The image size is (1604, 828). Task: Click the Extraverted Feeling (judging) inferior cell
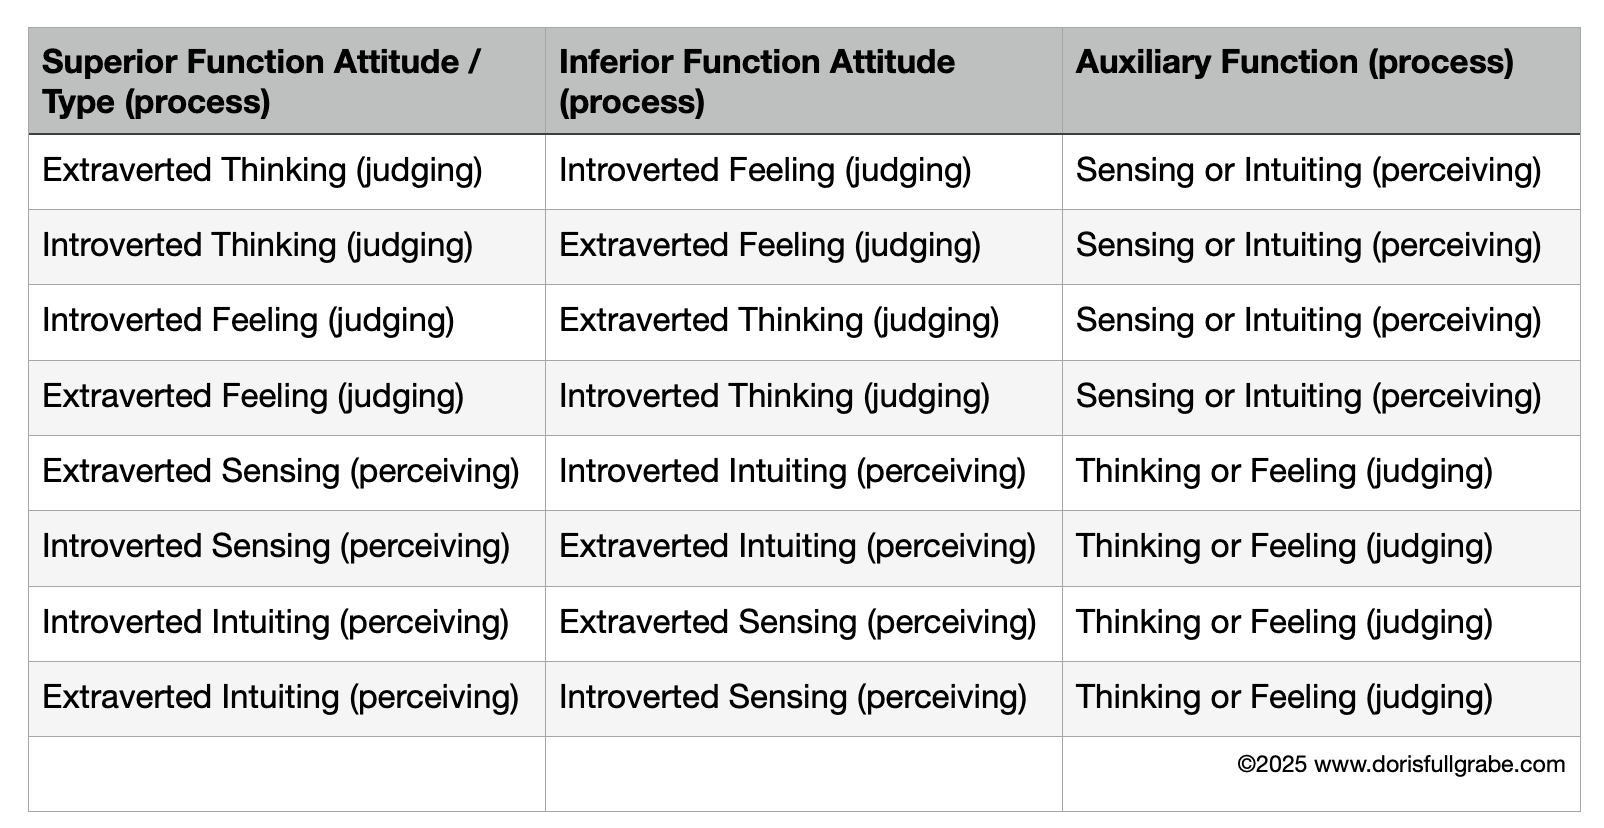803,246
